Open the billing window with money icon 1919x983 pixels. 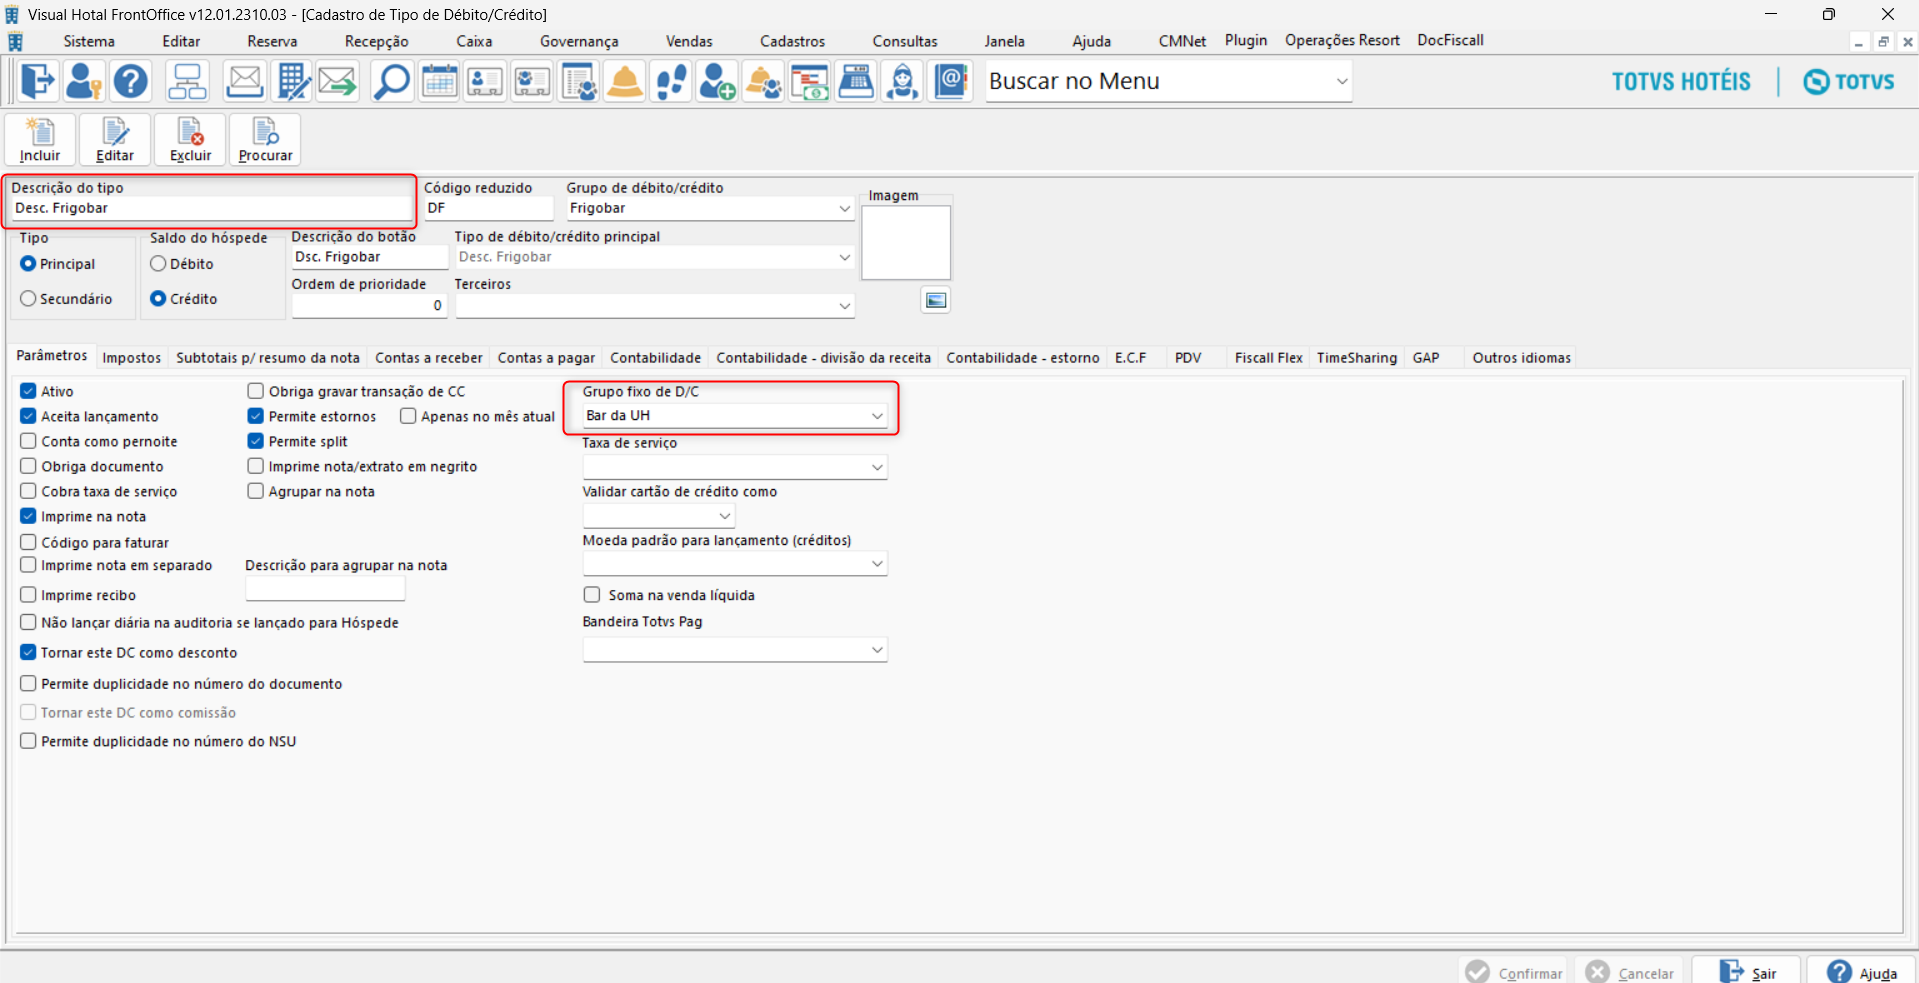[810, 81]
